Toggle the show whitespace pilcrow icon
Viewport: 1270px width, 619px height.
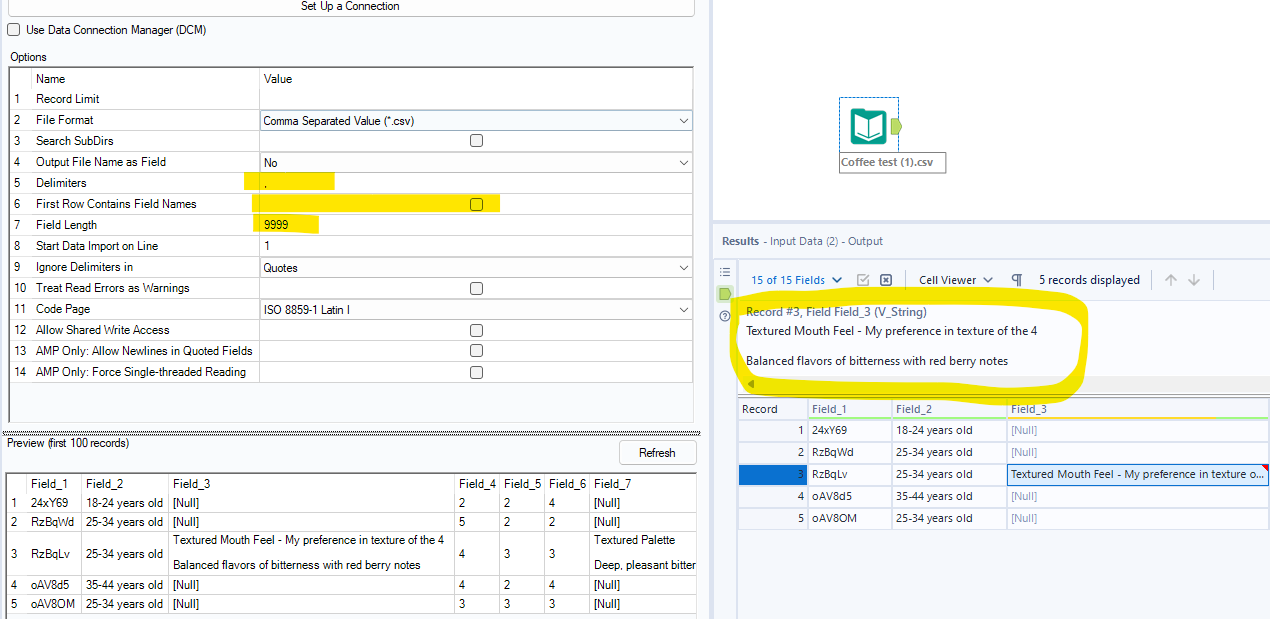(x=1016, y=280)
